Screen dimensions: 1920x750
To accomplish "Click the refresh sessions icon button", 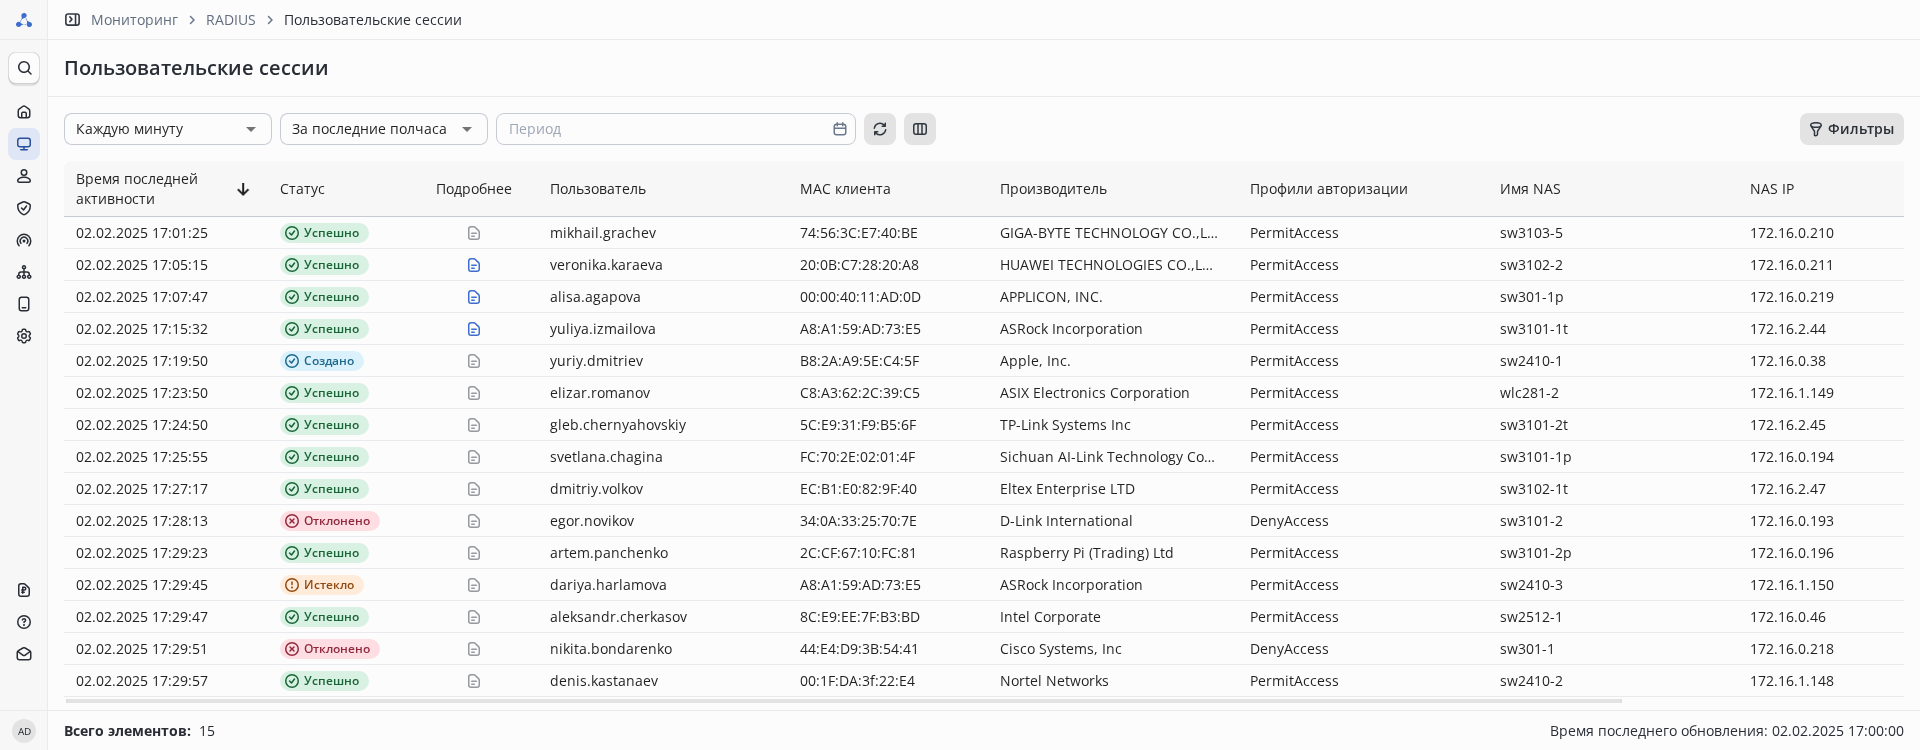I will (880, 129).
